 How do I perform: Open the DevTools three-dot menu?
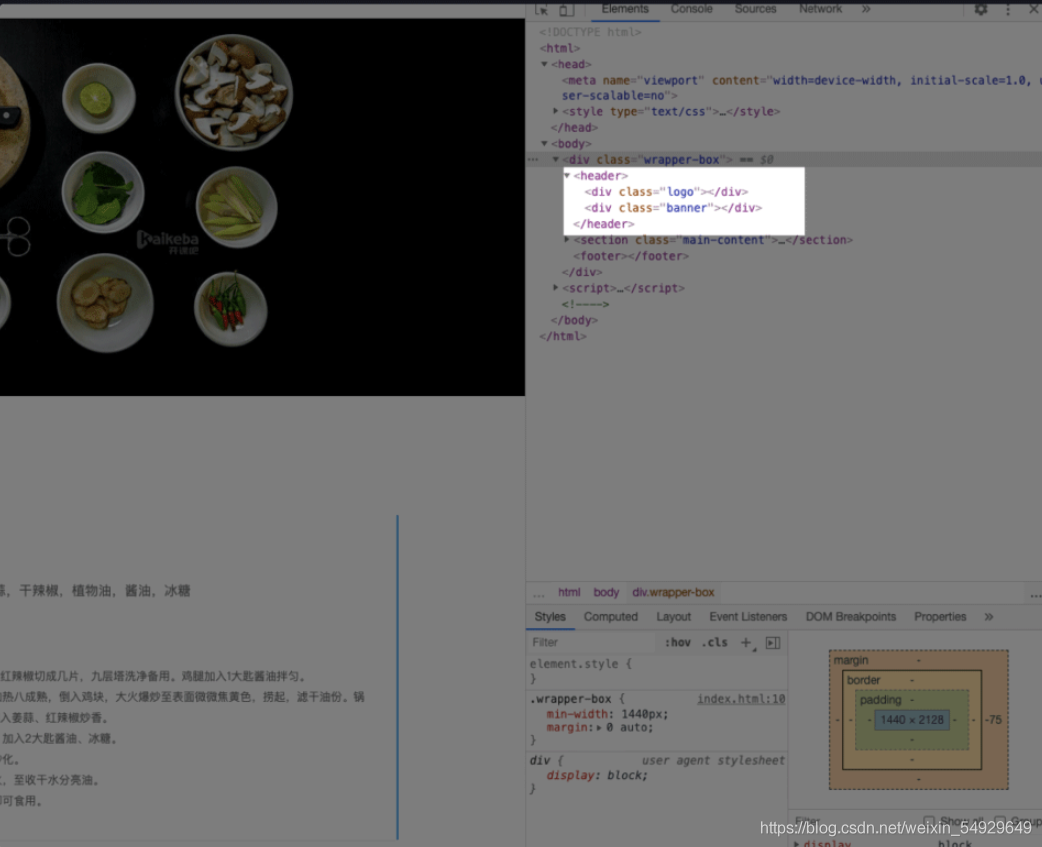[x=1008, y=9]
